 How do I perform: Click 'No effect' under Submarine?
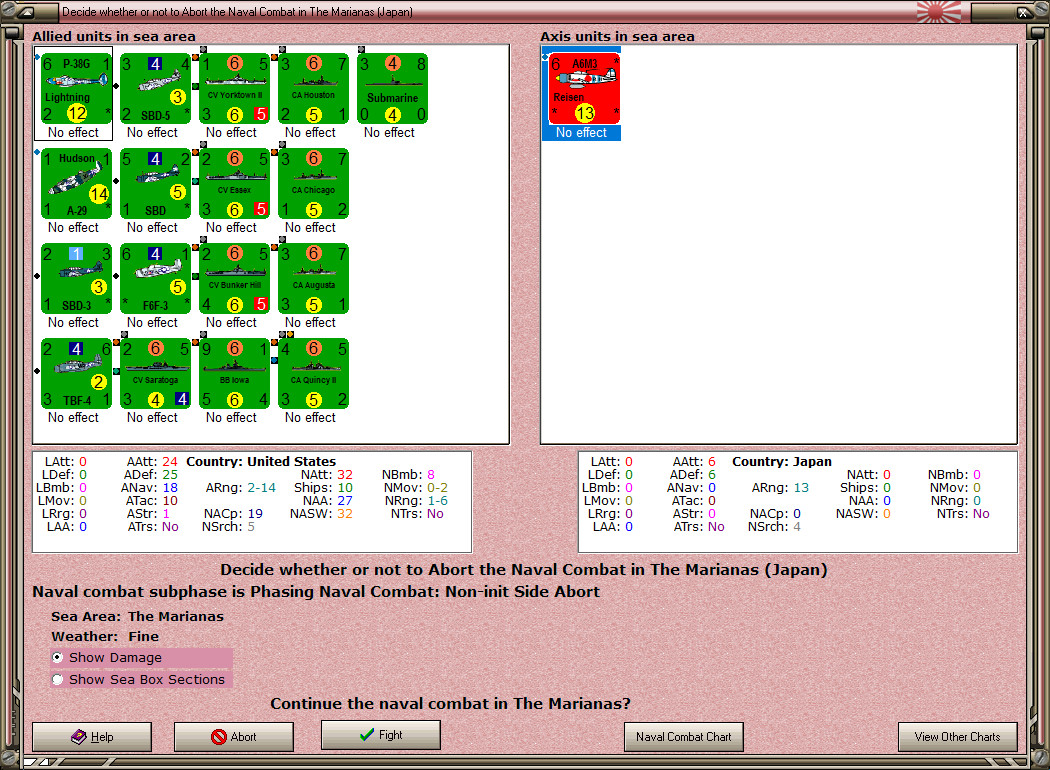[x=390, y=133]
